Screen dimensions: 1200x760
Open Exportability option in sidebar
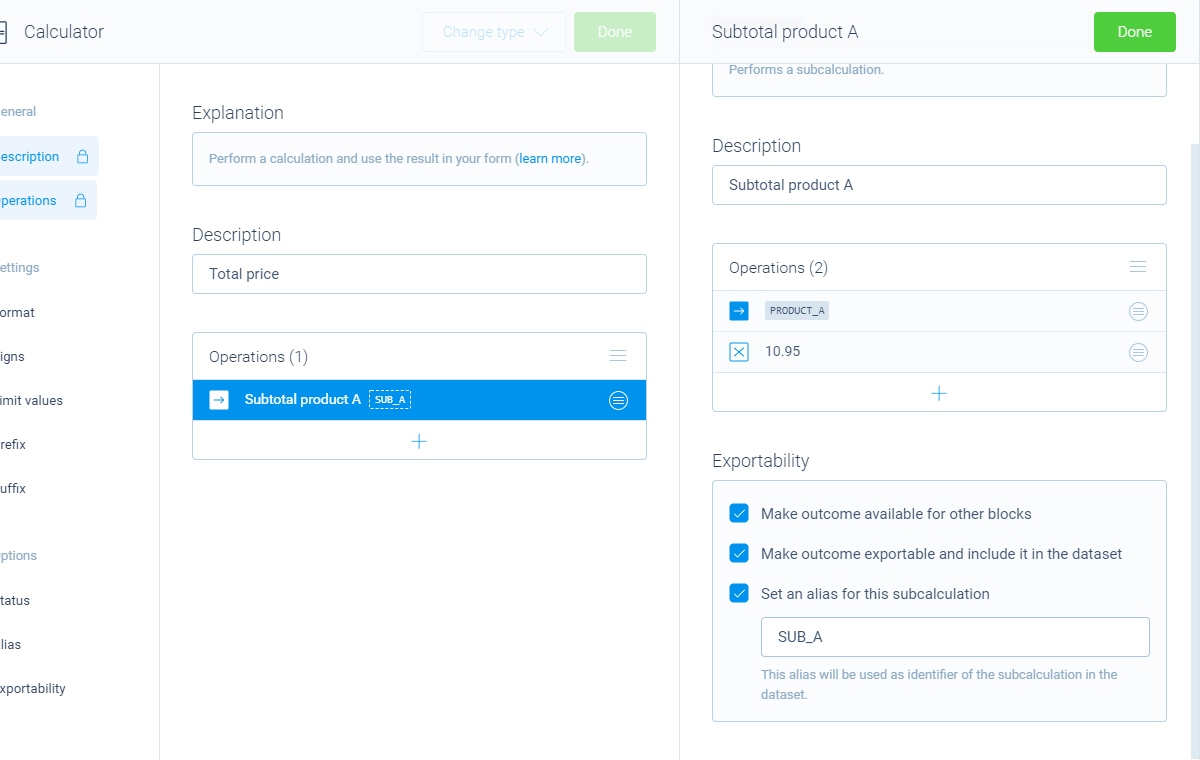pyautogui.click(x=33, y=689)
